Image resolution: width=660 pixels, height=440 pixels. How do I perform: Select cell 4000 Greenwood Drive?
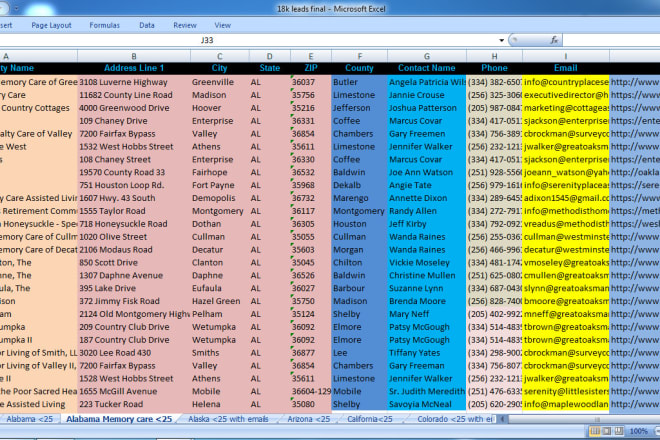tap(134, 108)
